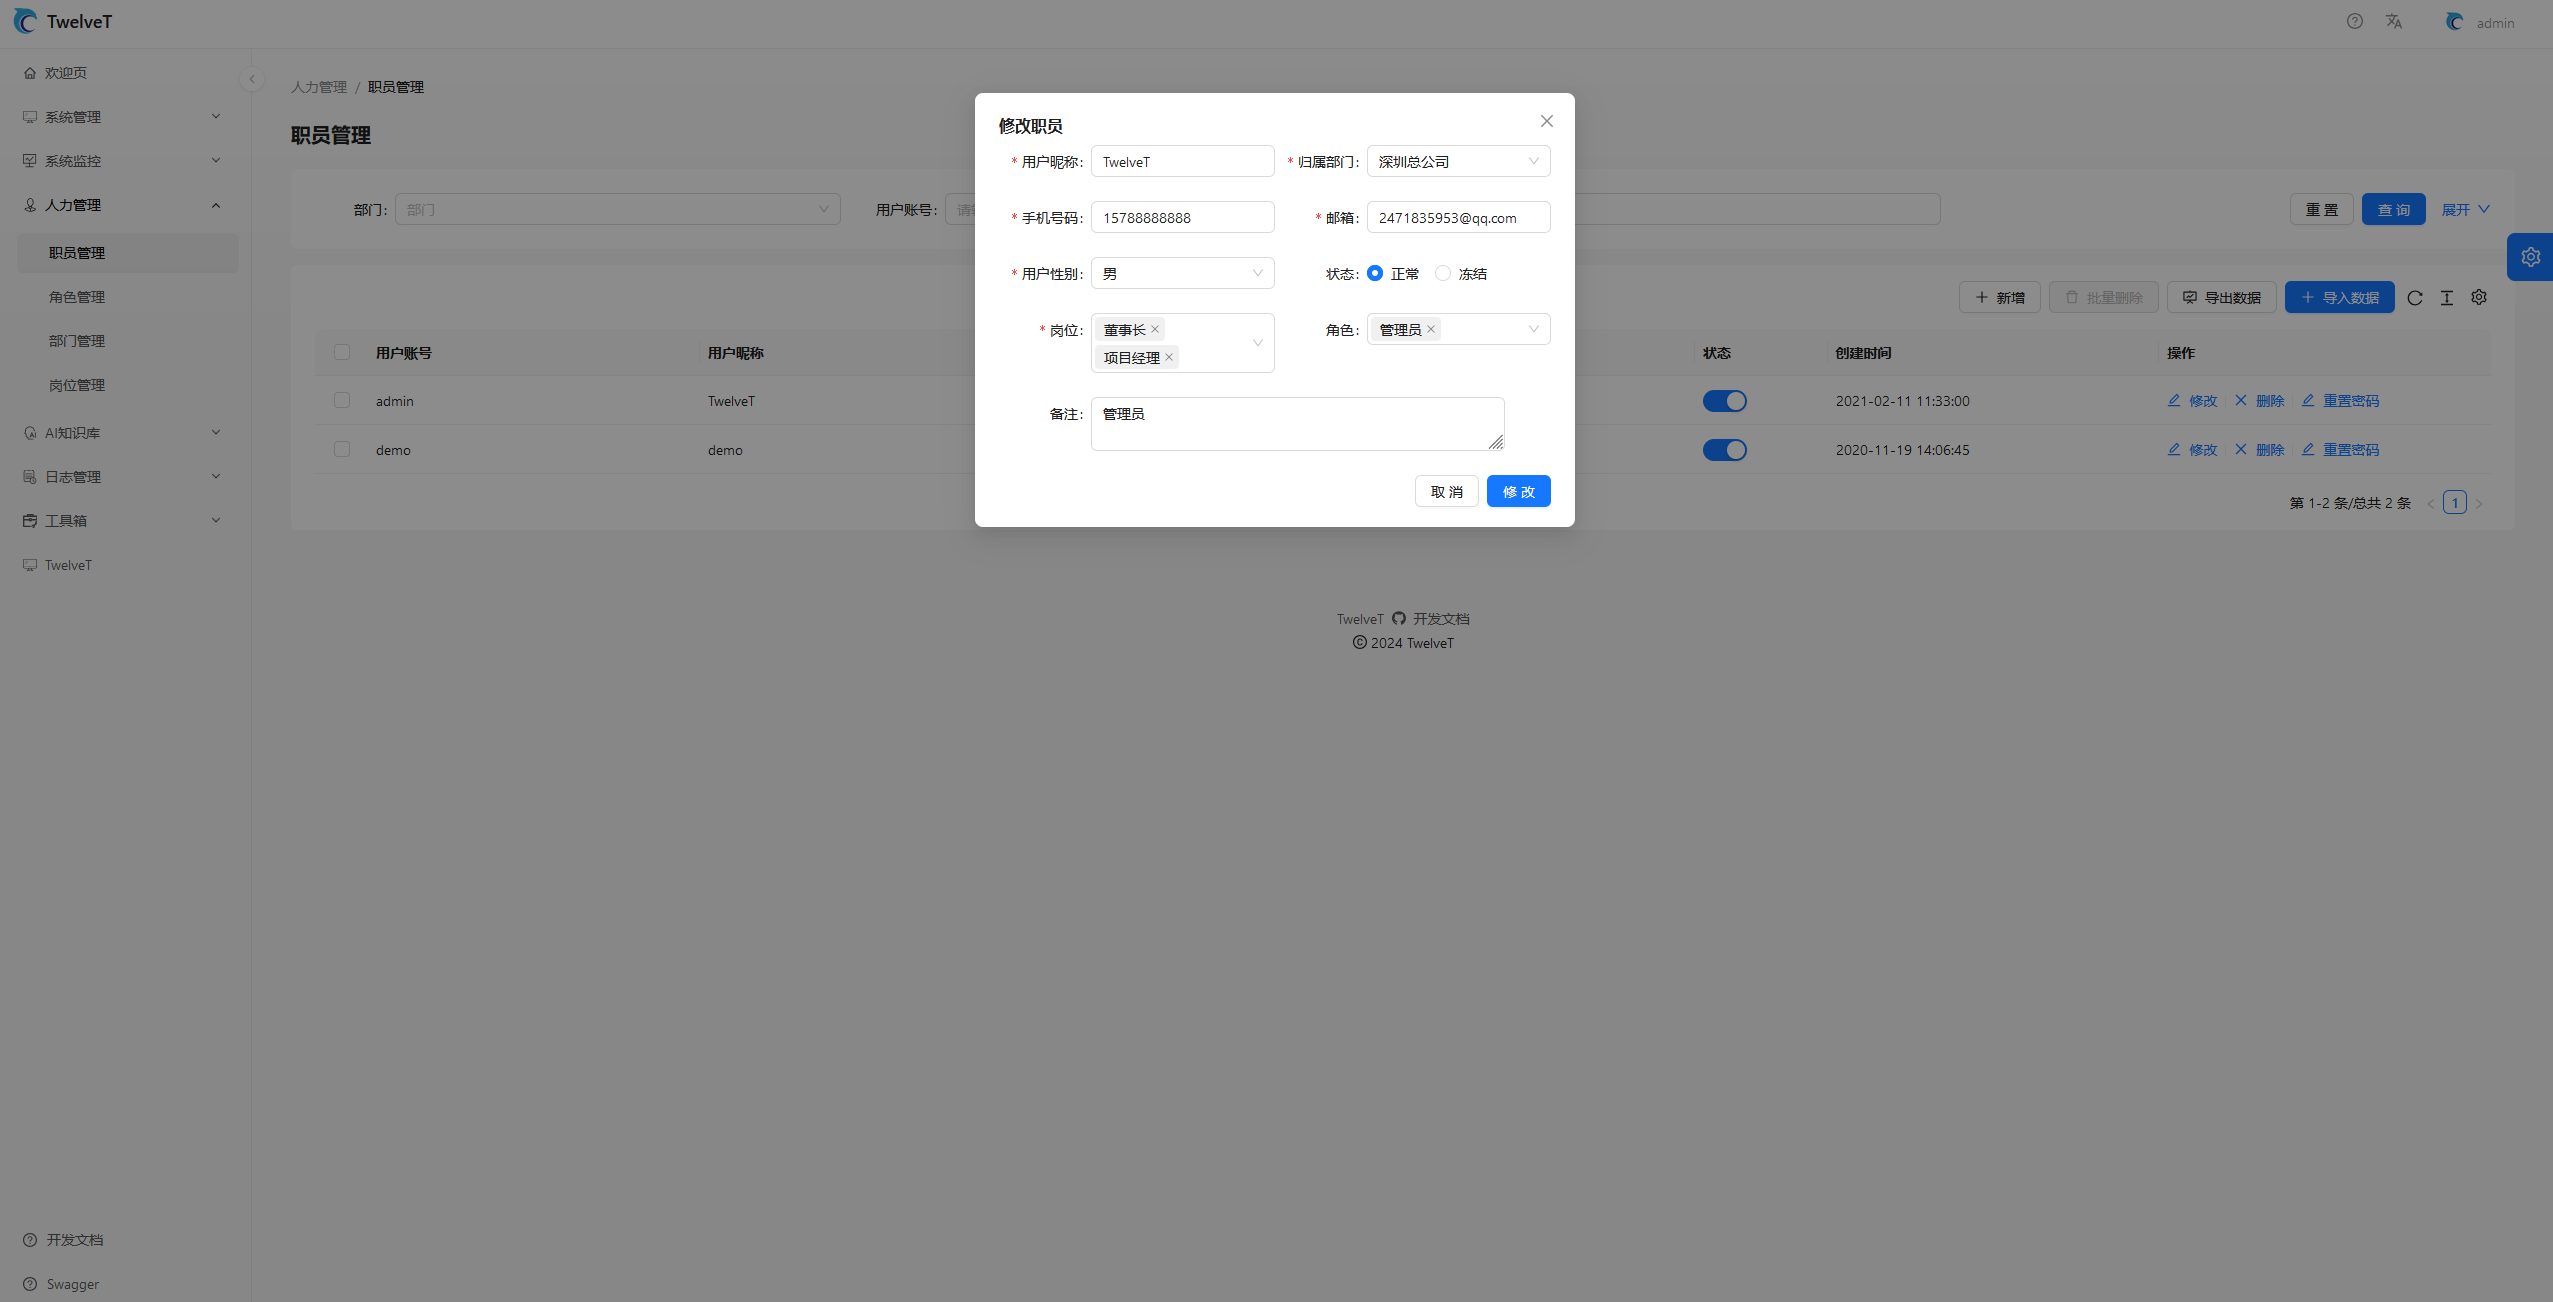Open 角色管理 in the sidebar

tap(77, 297)
